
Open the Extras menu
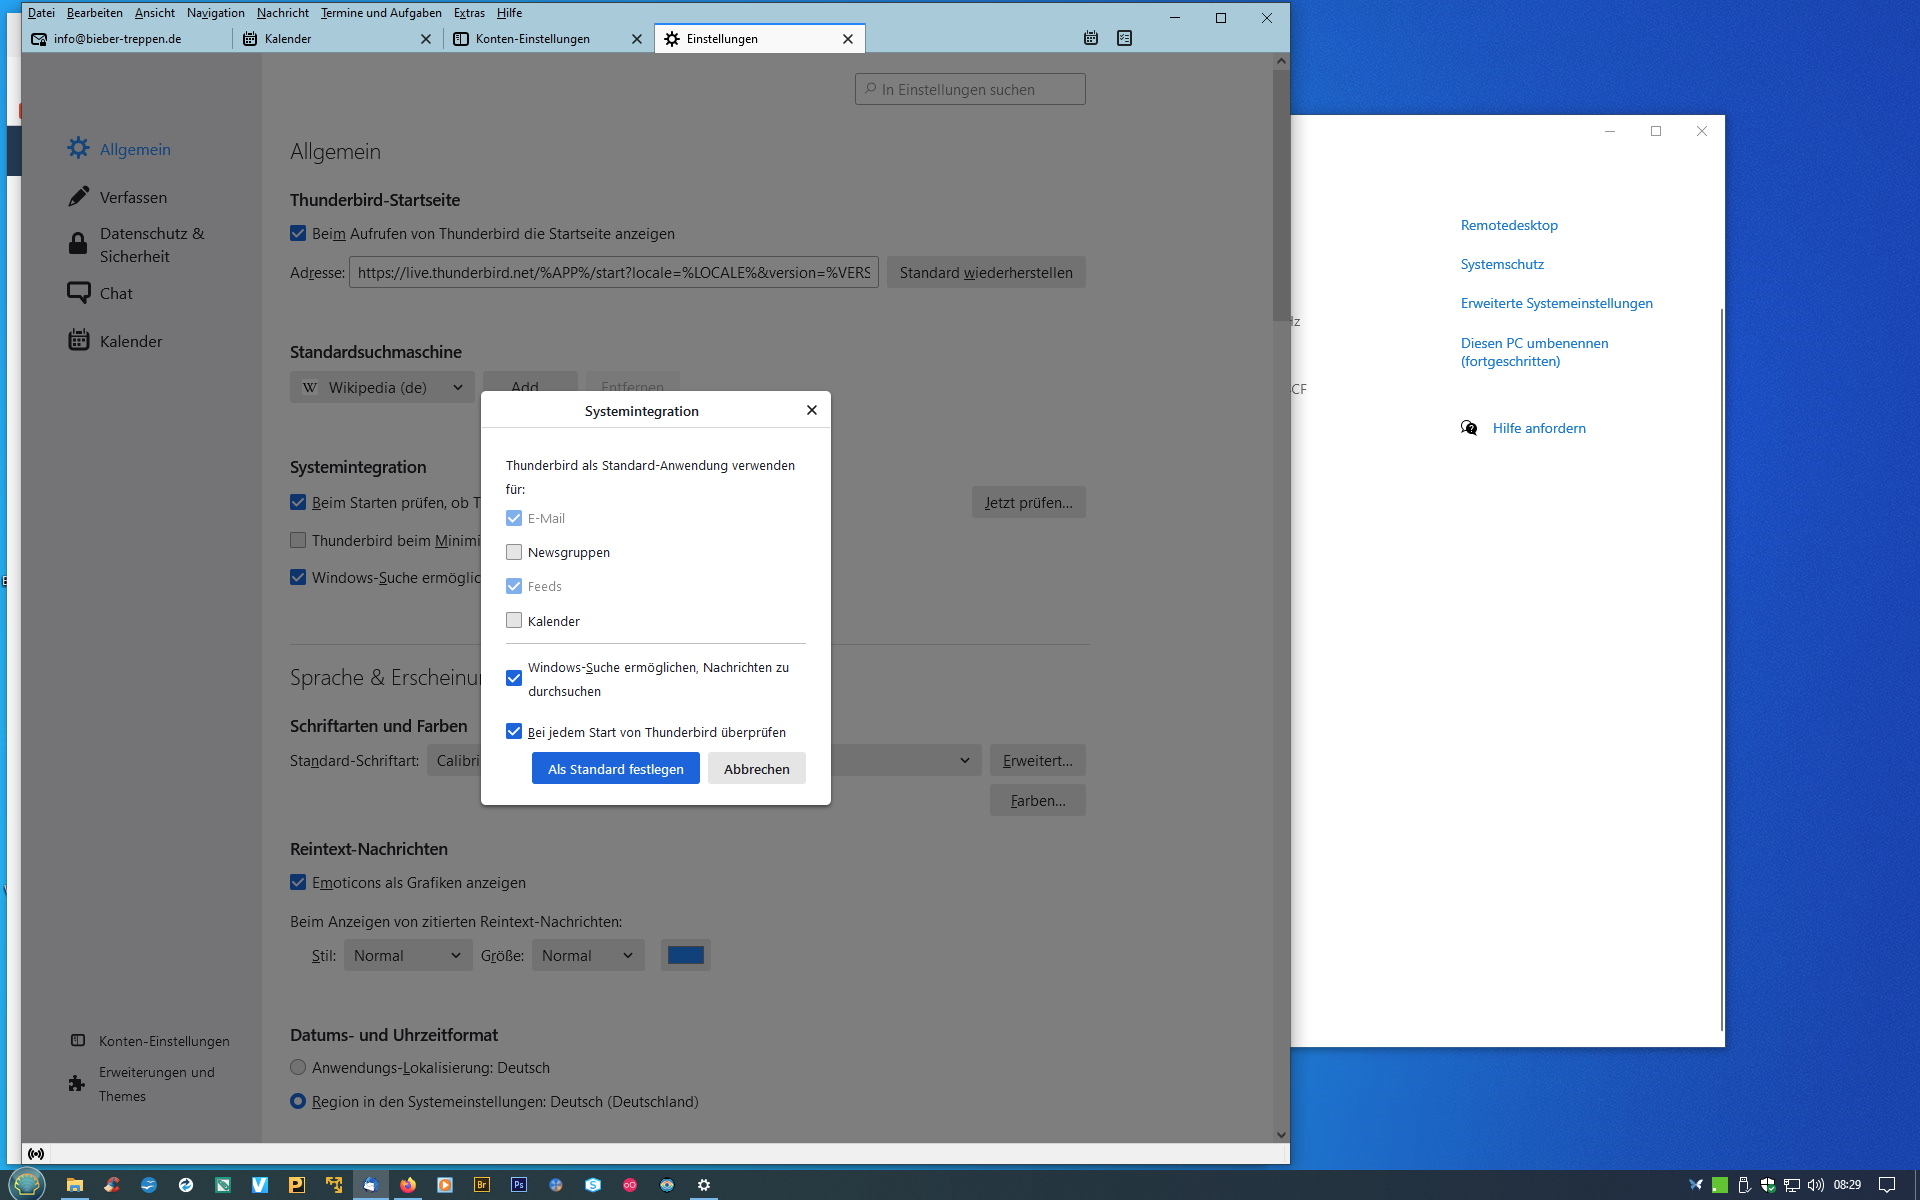(469, 13)
